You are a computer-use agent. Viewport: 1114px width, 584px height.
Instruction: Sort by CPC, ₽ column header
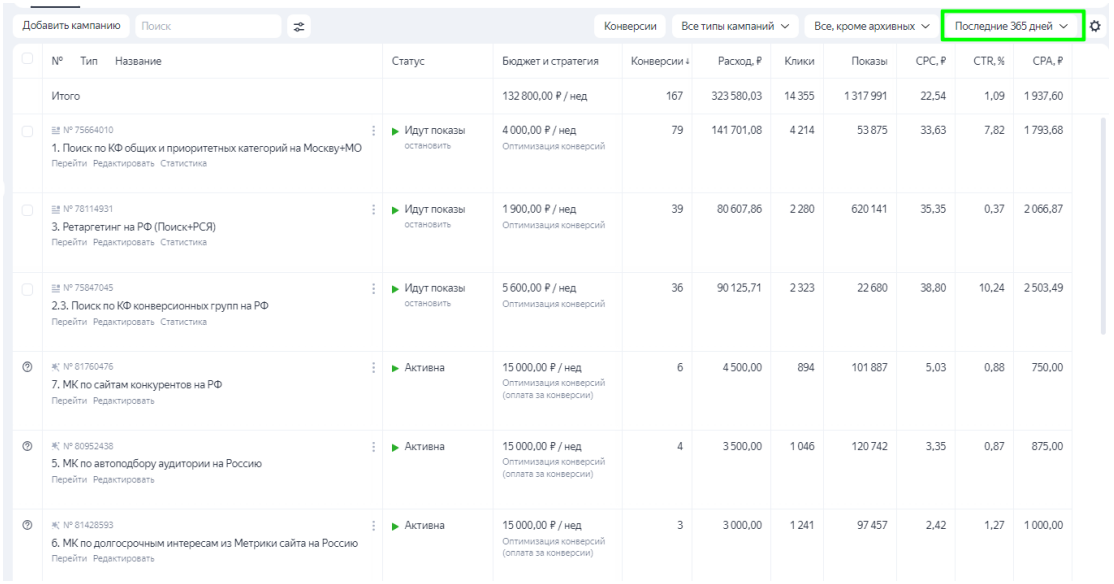coord(931,61)
